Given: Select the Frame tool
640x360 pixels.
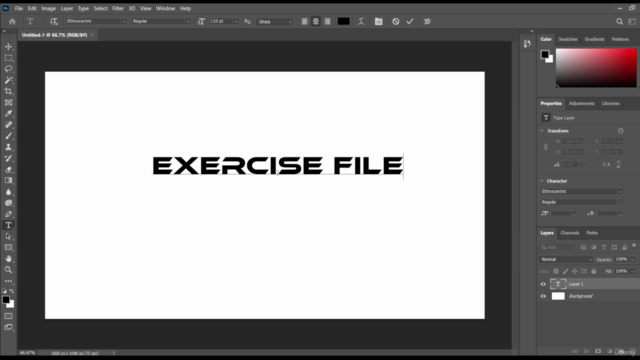Looking at the screenshot, I should coord(9,102).
